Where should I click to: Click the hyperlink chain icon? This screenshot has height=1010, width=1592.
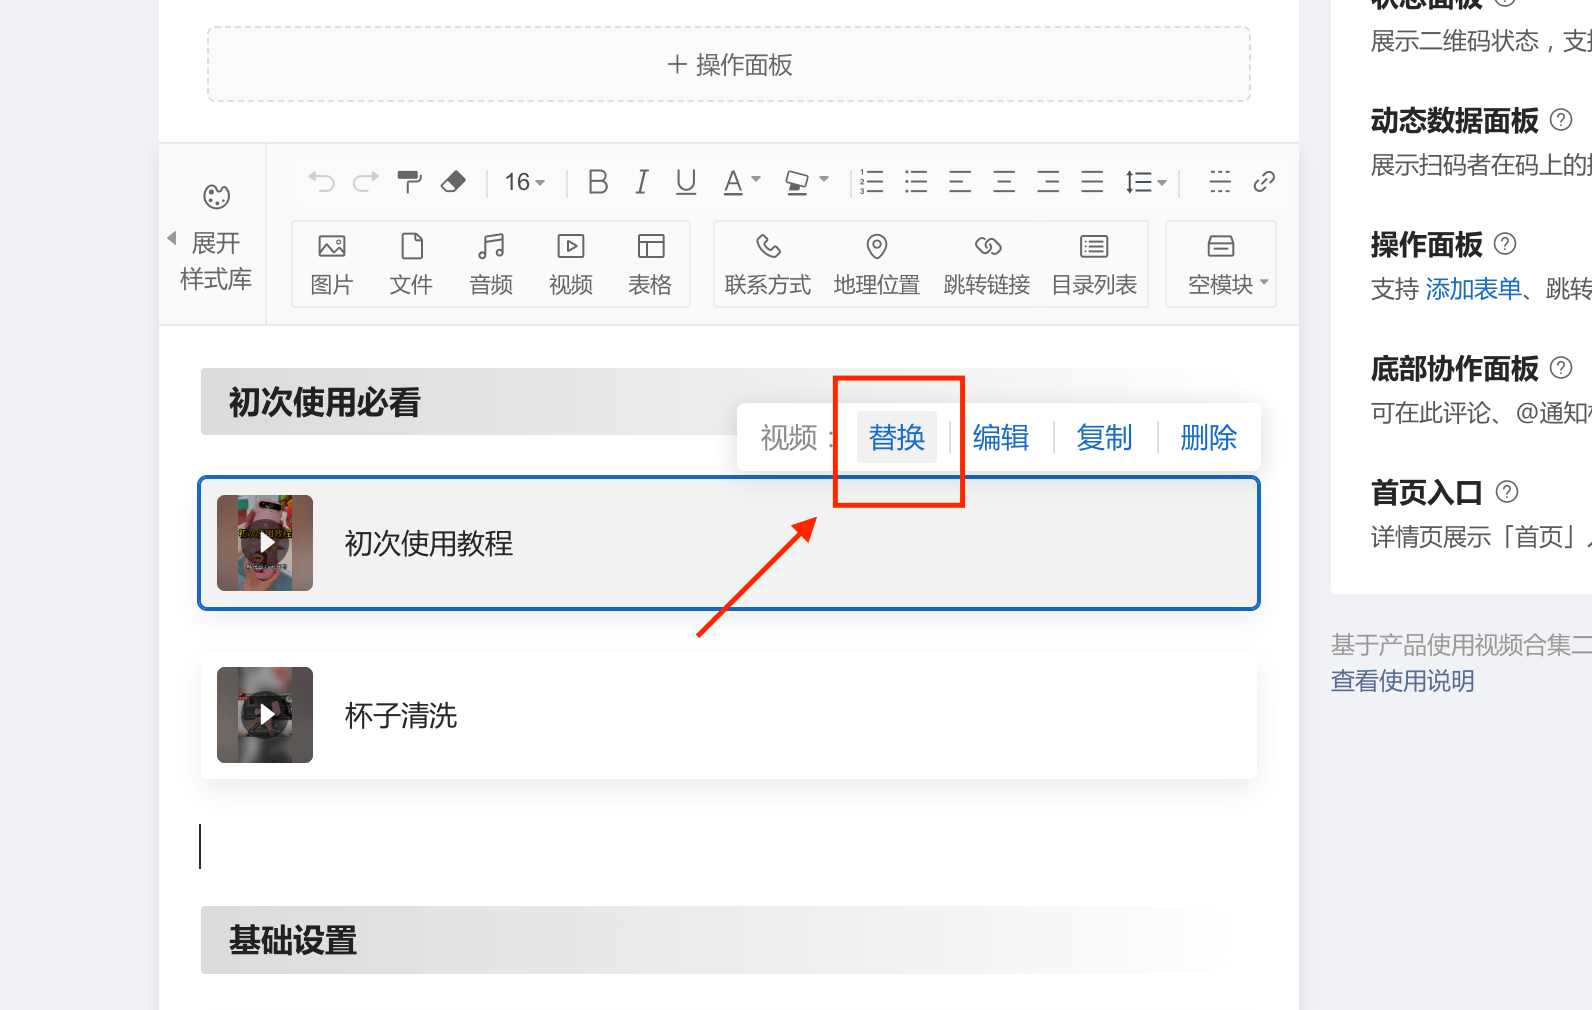[x=1264, y=181]
